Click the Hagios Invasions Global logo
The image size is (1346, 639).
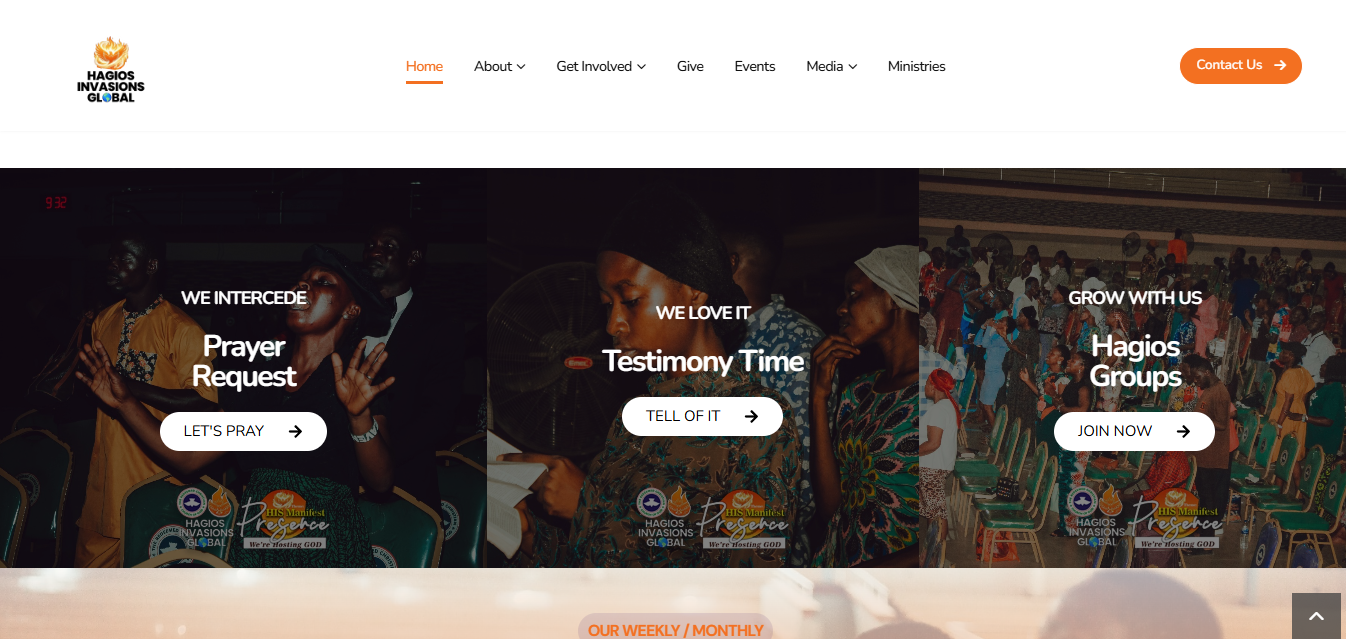[111, 70]
